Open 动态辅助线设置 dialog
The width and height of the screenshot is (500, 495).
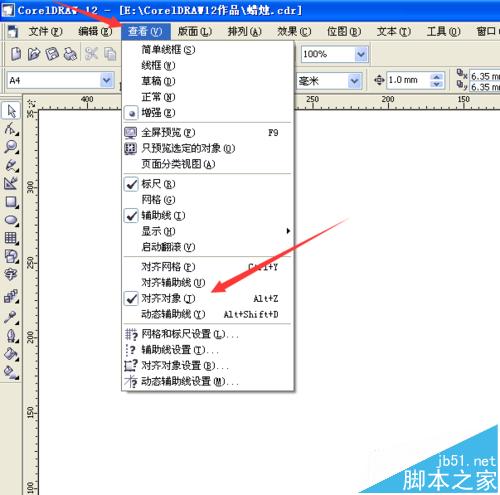208,381
